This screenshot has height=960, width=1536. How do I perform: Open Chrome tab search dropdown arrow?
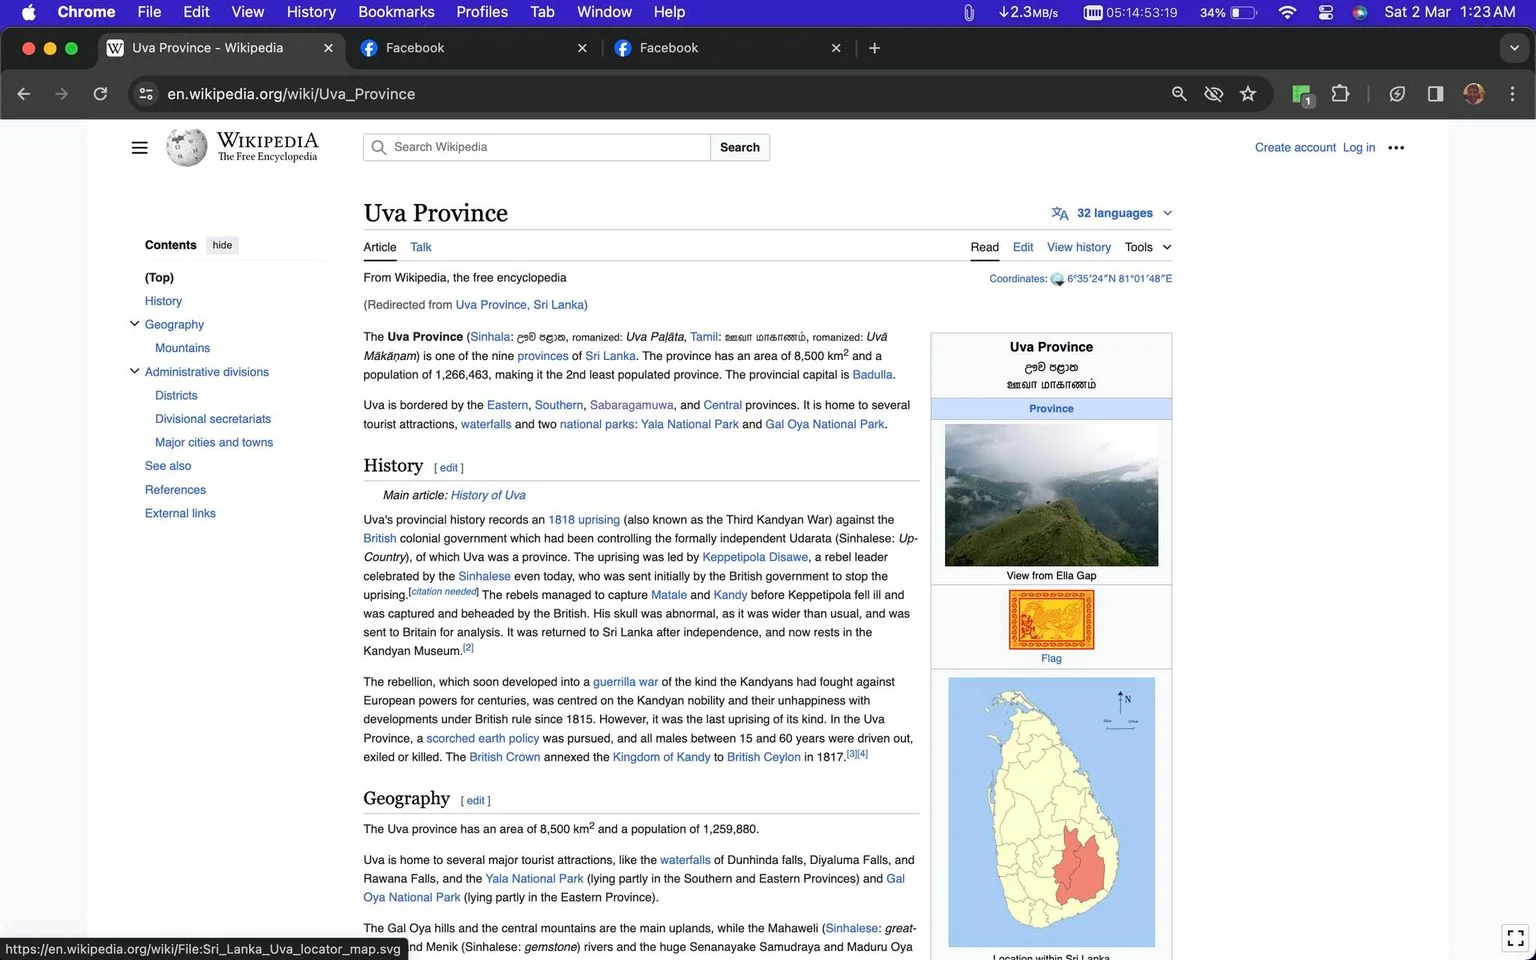(1514, 48)
